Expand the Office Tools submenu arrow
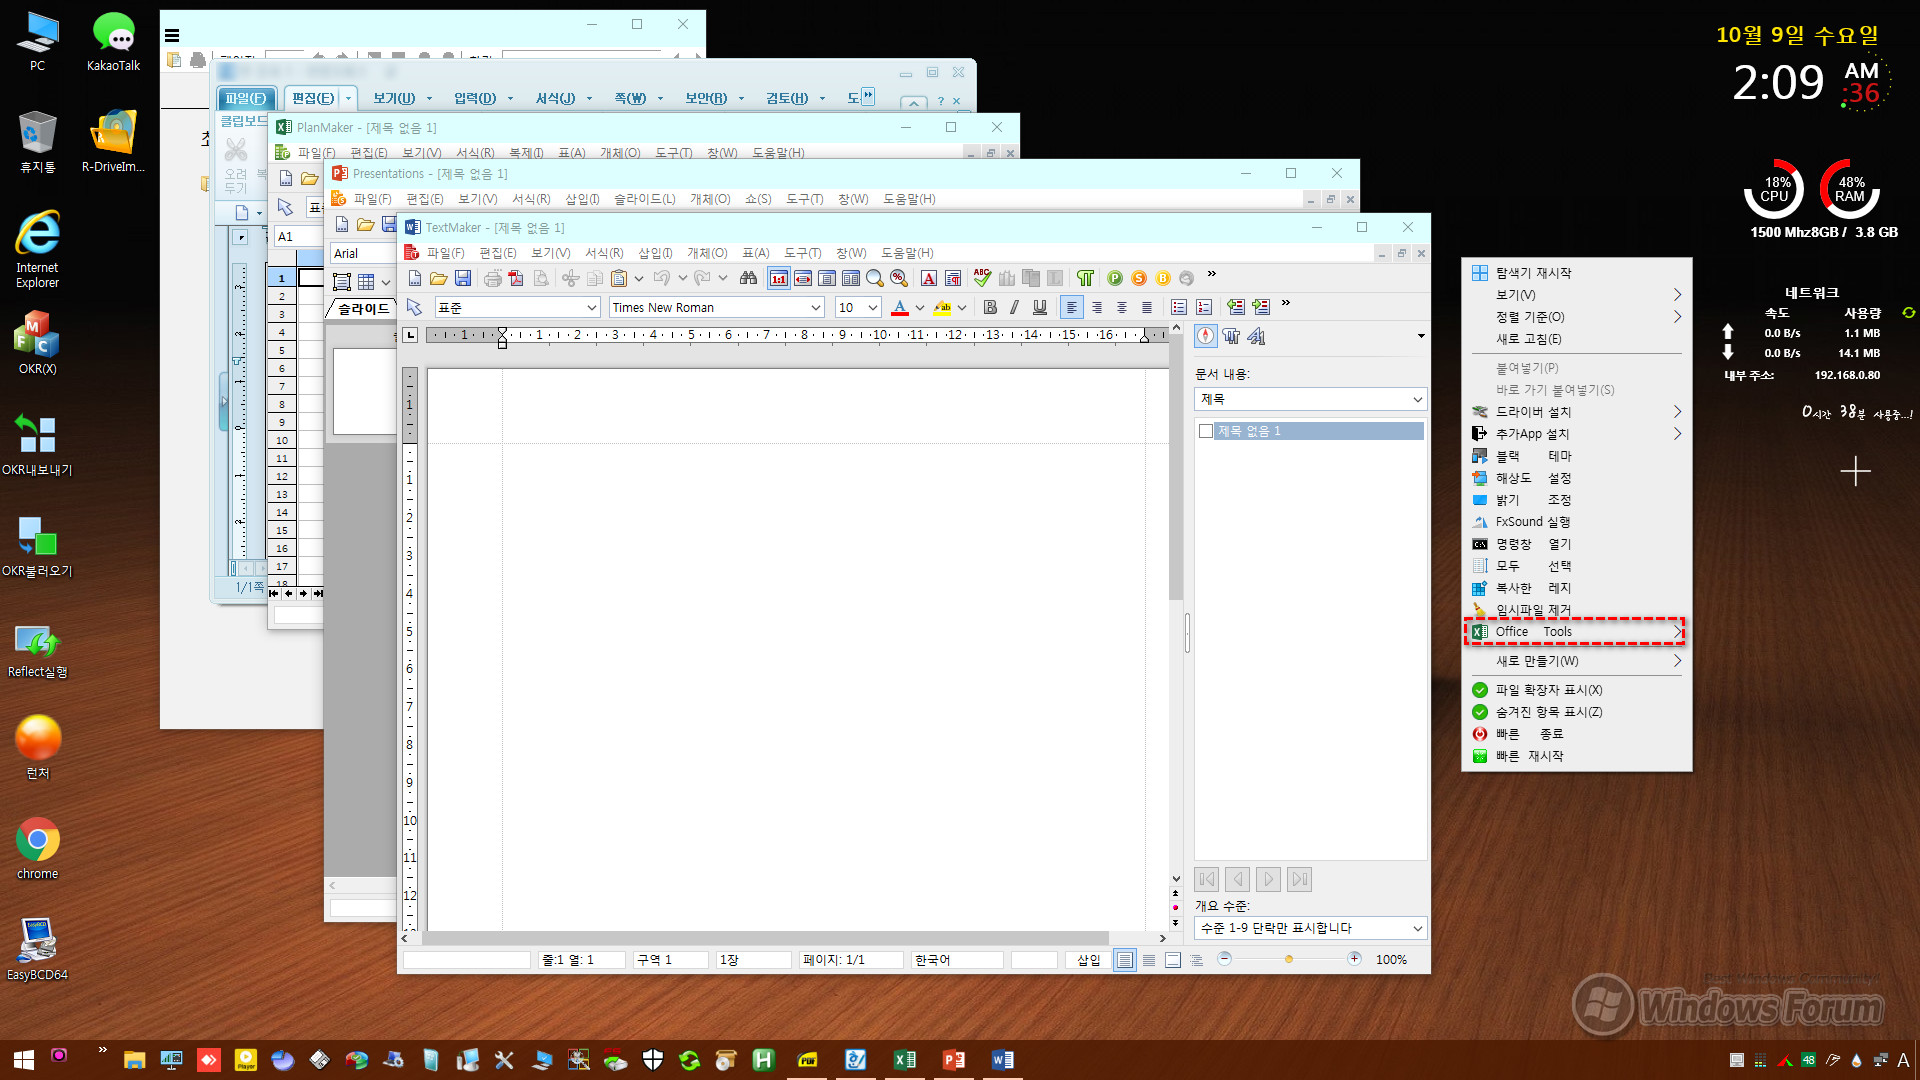This screenshot has width=1920, height=1080. click(x=1677, y=632)
